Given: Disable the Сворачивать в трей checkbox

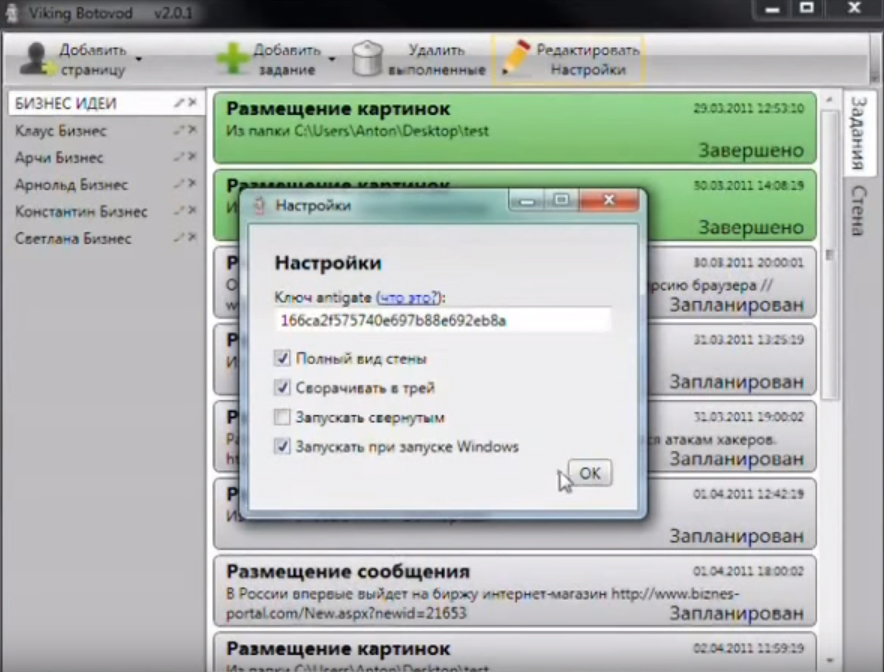Looking at the screenshot, I should pos(283,387).
